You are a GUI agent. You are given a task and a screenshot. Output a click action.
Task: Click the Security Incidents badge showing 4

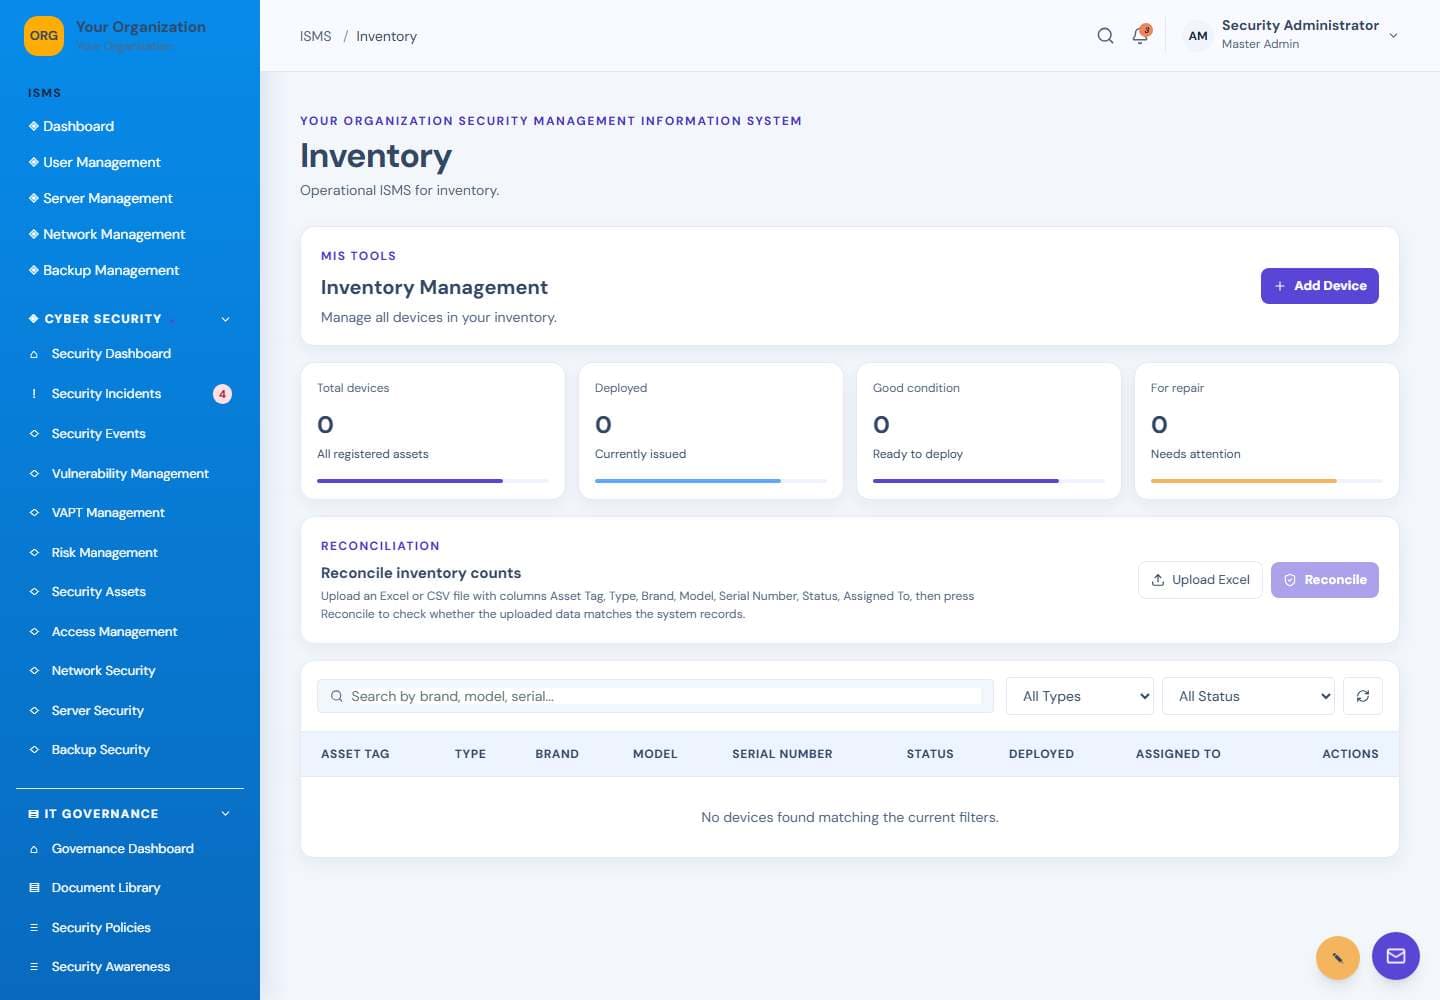point(222,394)
